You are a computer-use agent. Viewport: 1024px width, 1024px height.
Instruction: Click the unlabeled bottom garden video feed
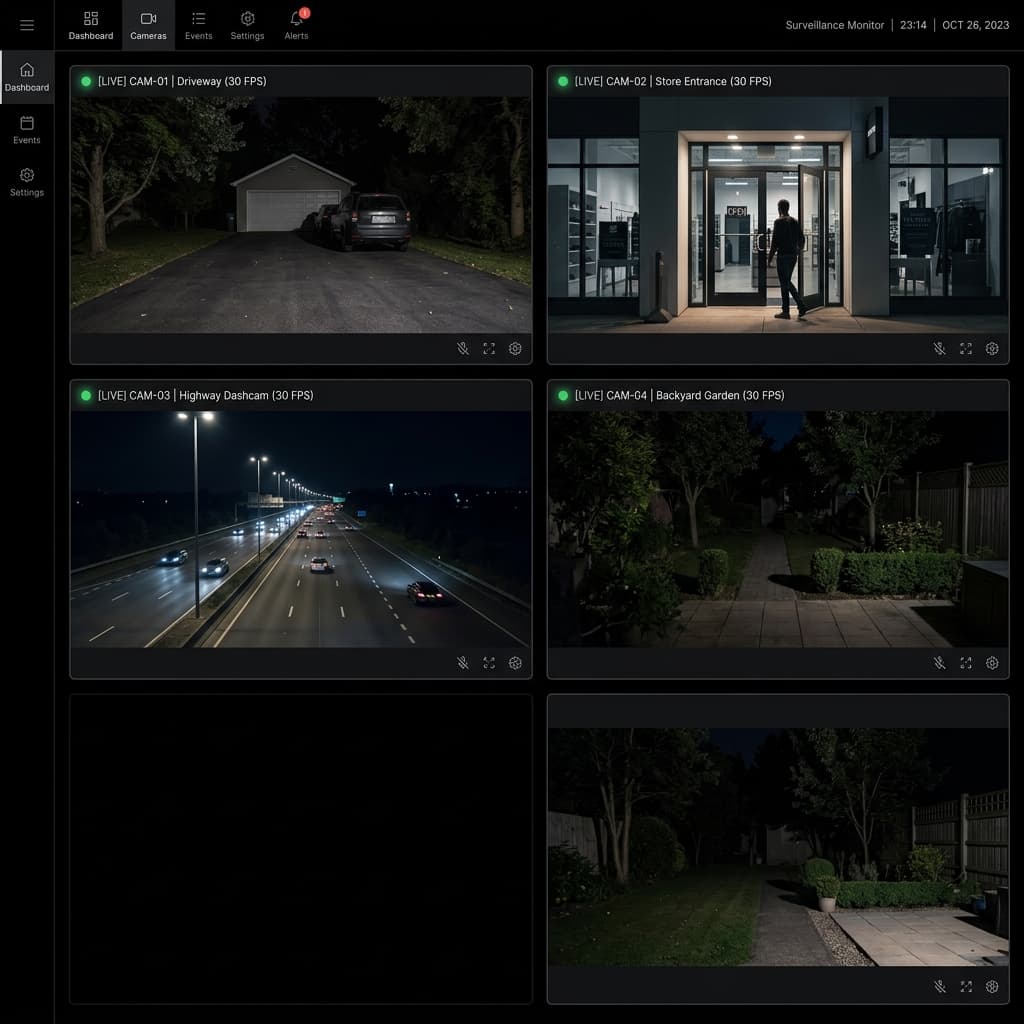pos(778,847)
